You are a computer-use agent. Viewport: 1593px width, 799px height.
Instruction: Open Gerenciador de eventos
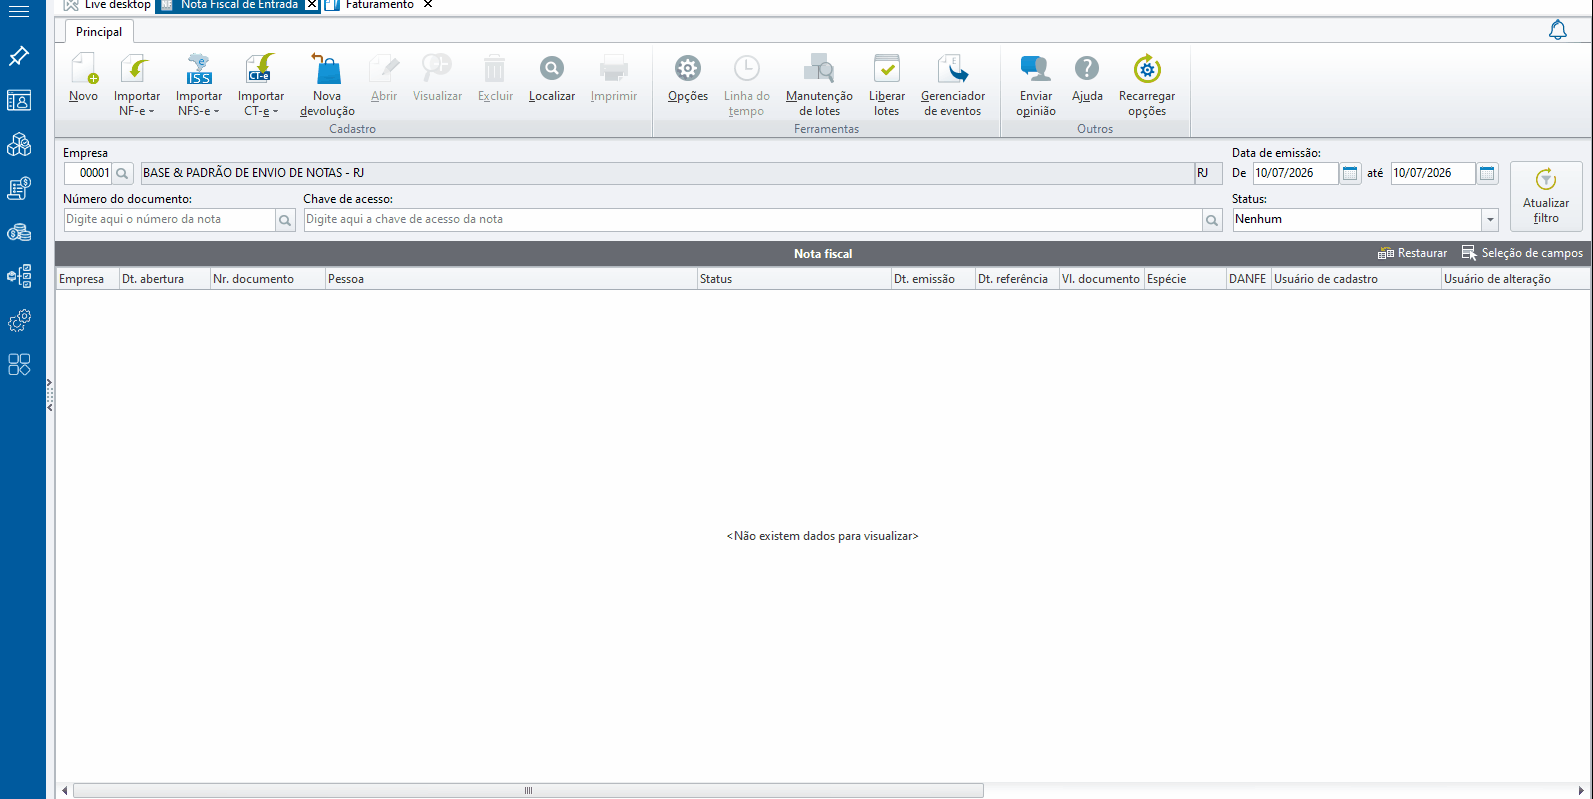click(x=953, y=85)
